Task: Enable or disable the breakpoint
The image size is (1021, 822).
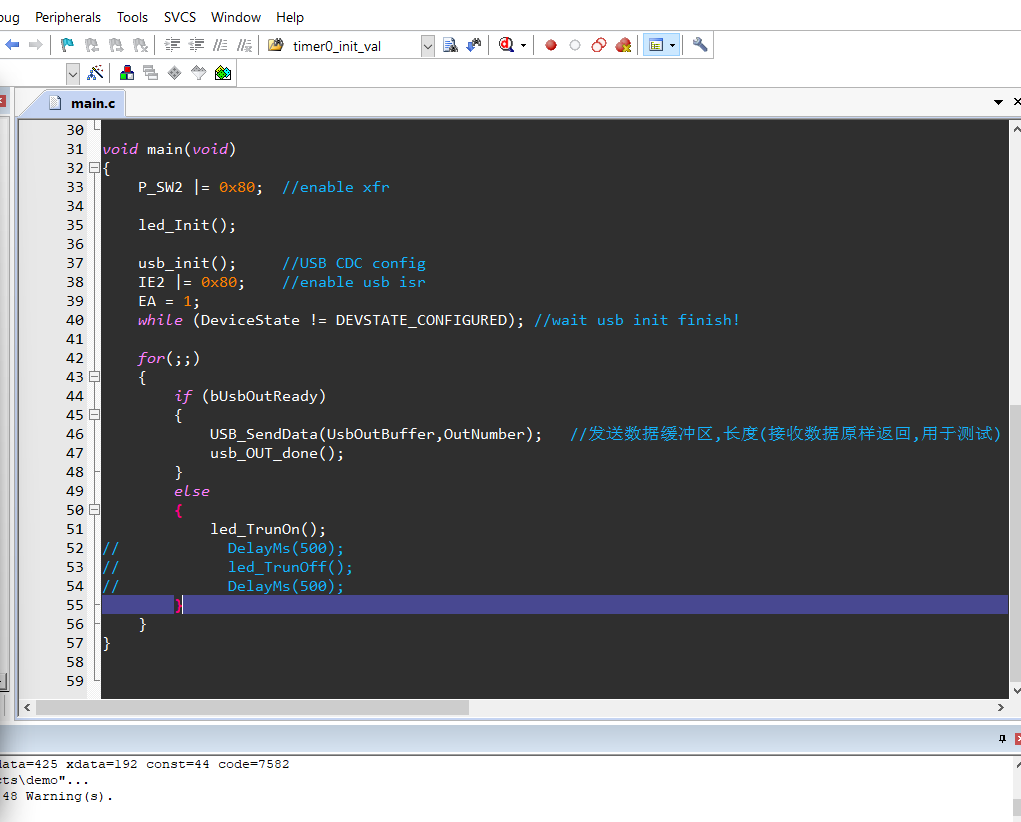Action: (575, 45)
